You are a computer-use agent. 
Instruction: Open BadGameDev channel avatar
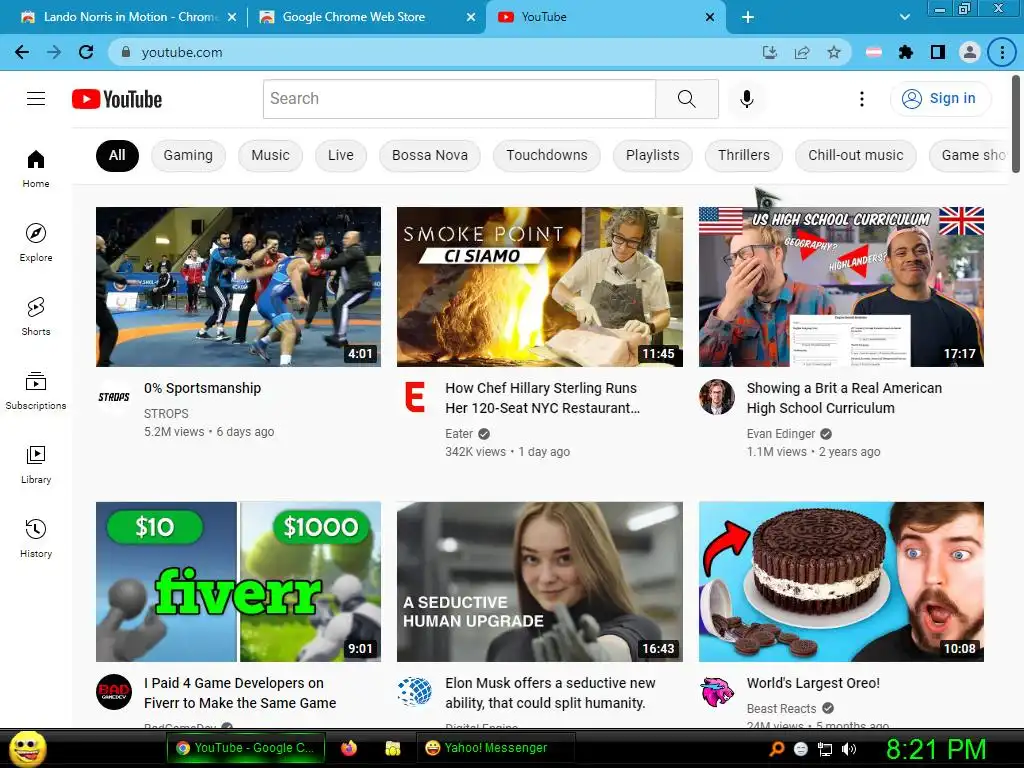114,692
